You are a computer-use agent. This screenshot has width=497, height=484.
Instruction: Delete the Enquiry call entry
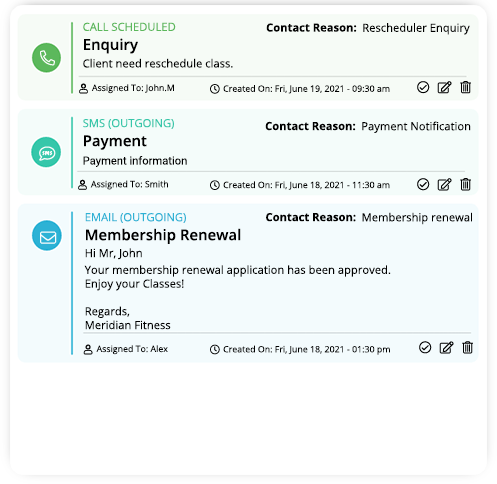[x=465, y=87]
